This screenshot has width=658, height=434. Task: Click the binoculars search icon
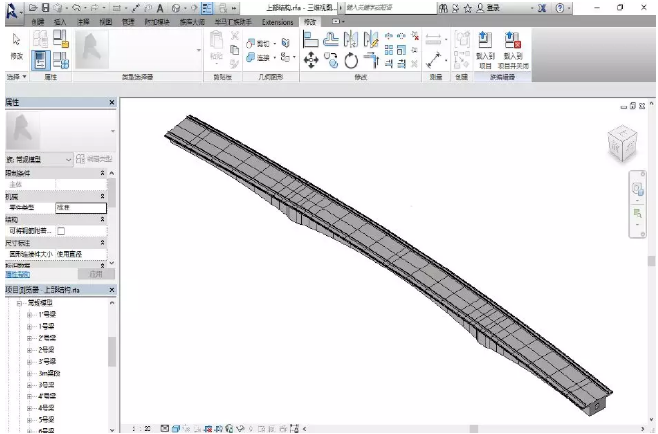pyautogui.click(x=443, y=8)
